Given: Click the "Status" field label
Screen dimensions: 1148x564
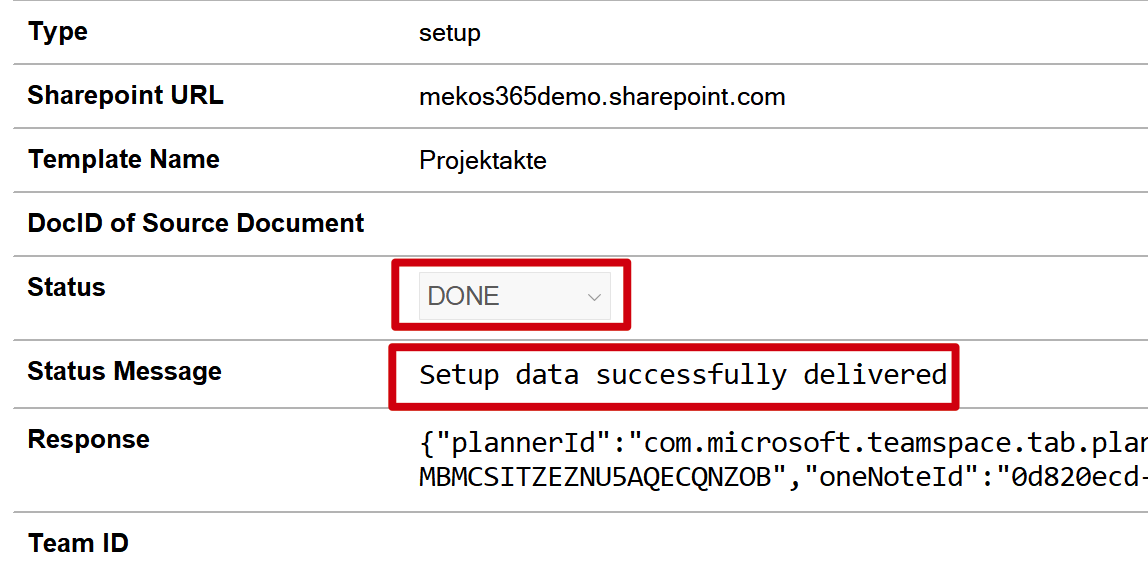Looking at the screenshot, I should click(x=66, y=287).
